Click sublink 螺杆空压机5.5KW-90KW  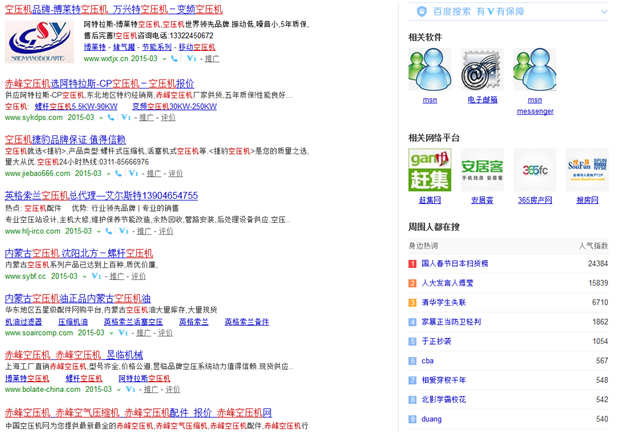click(76, 107)
